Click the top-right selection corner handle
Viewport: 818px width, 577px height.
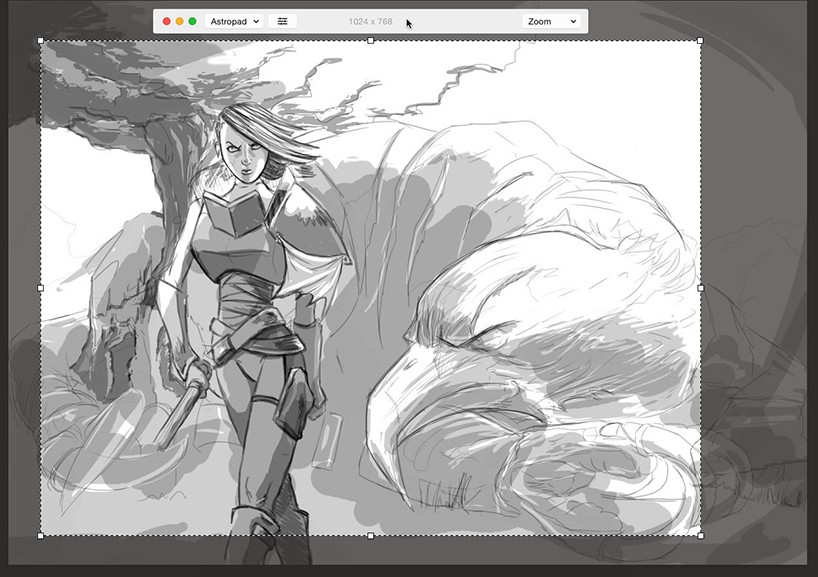pos(700,41)
